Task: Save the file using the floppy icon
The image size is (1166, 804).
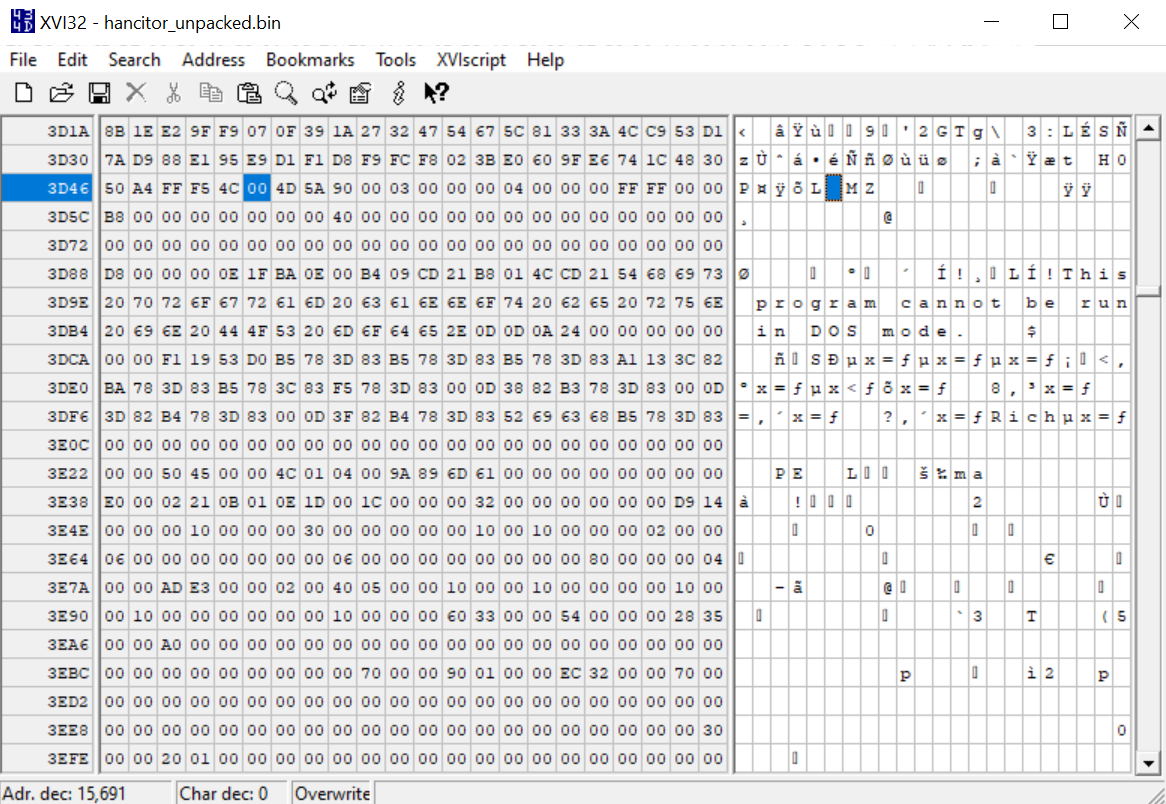Action: point(99,93)
